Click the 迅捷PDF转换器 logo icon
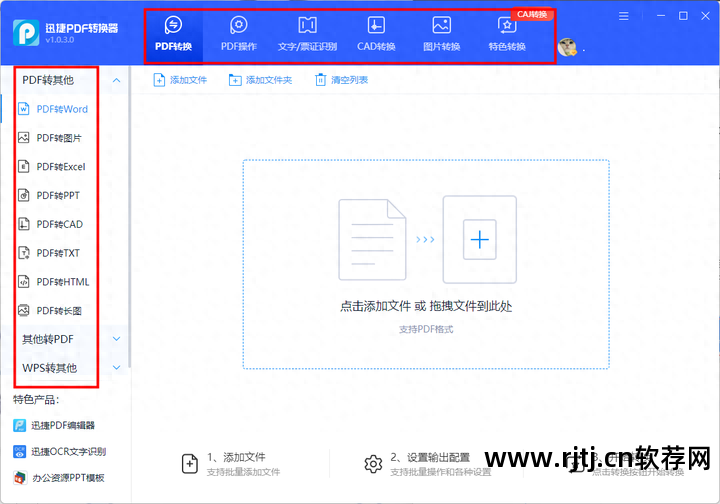720x504 pixels. click(x=26, y=33)
